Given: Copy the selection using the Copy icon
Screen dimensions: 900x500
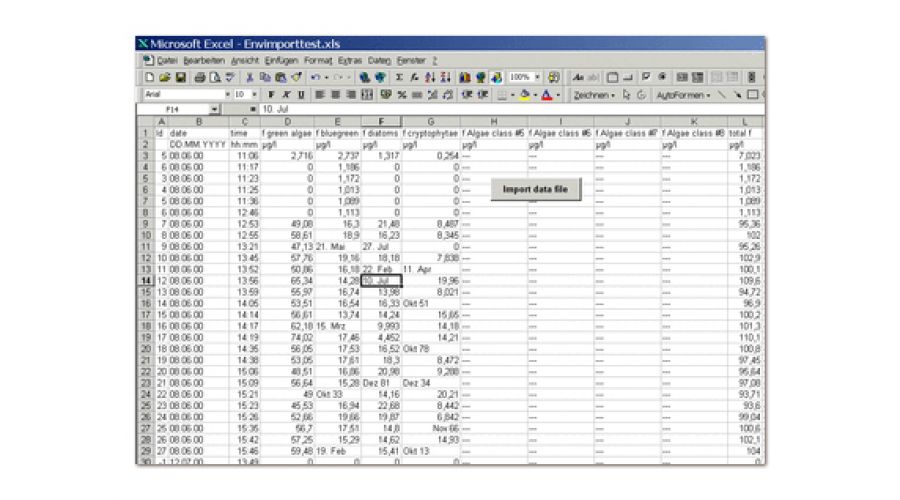Looking at the screenshot, I should [265, 77].
